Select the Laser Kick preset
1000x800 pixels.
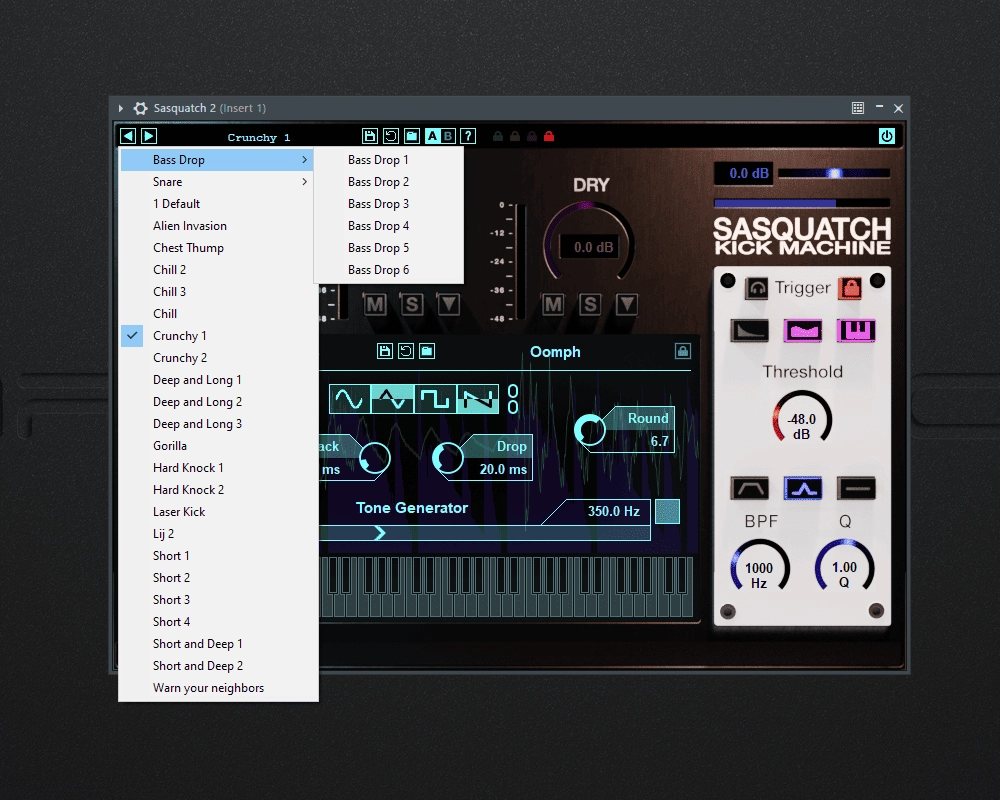click(218, 512)
